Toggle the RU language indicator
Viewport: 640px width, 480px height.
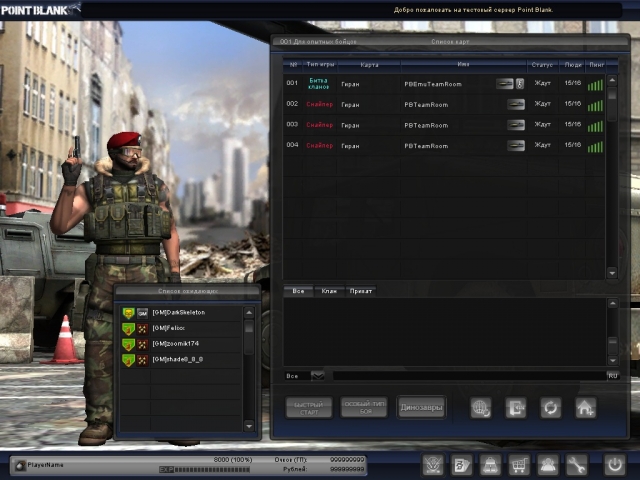click(x=613, y=376)
